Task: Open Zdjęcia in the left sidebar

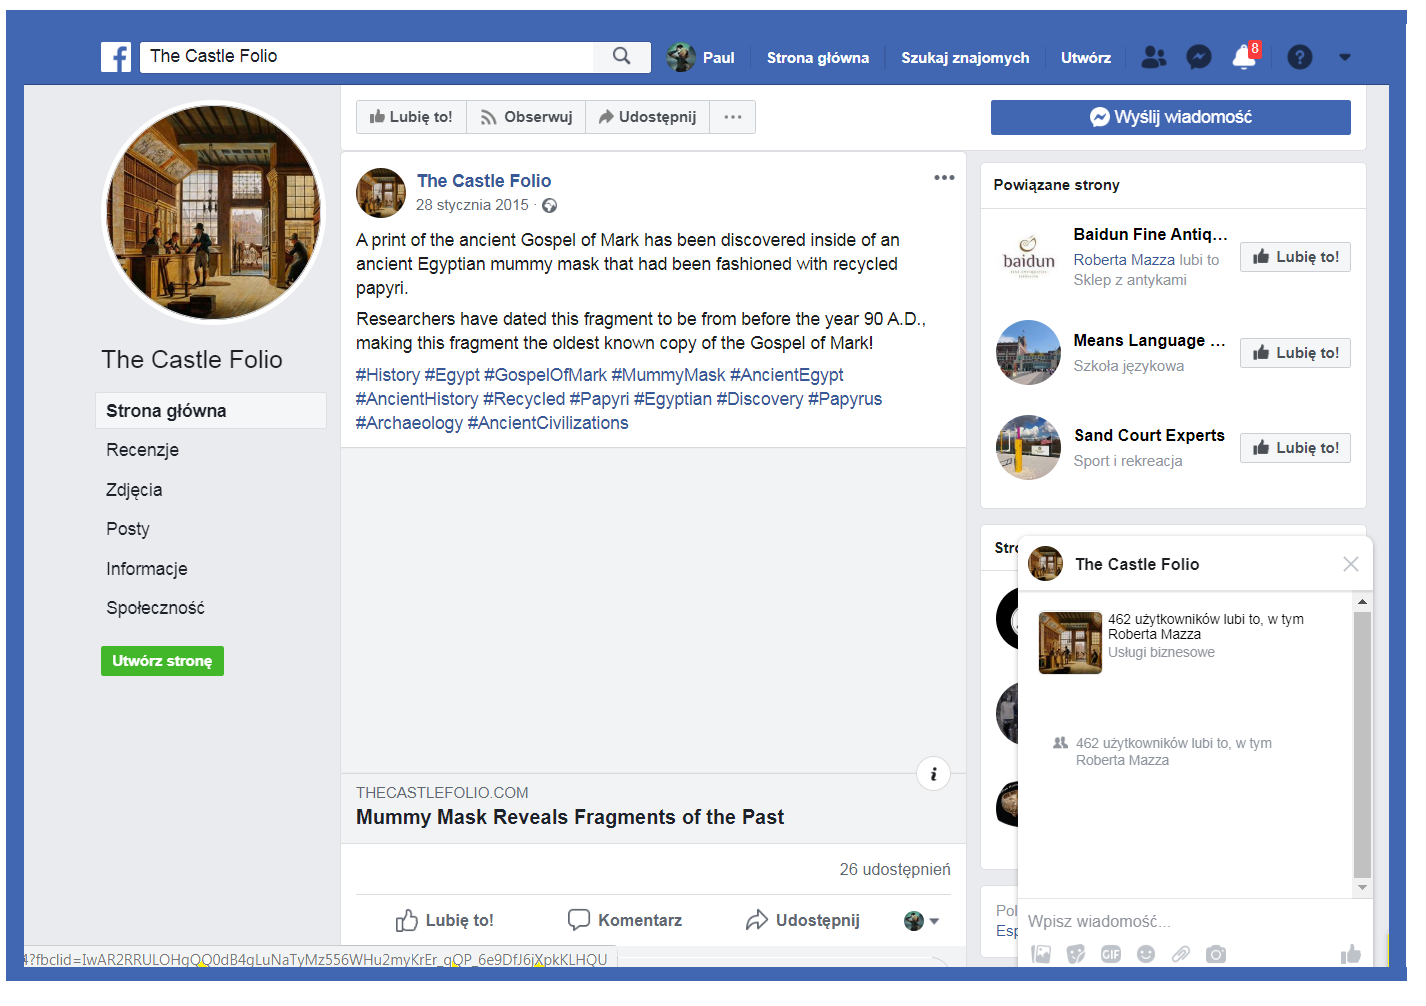Action: click(134, 490)
